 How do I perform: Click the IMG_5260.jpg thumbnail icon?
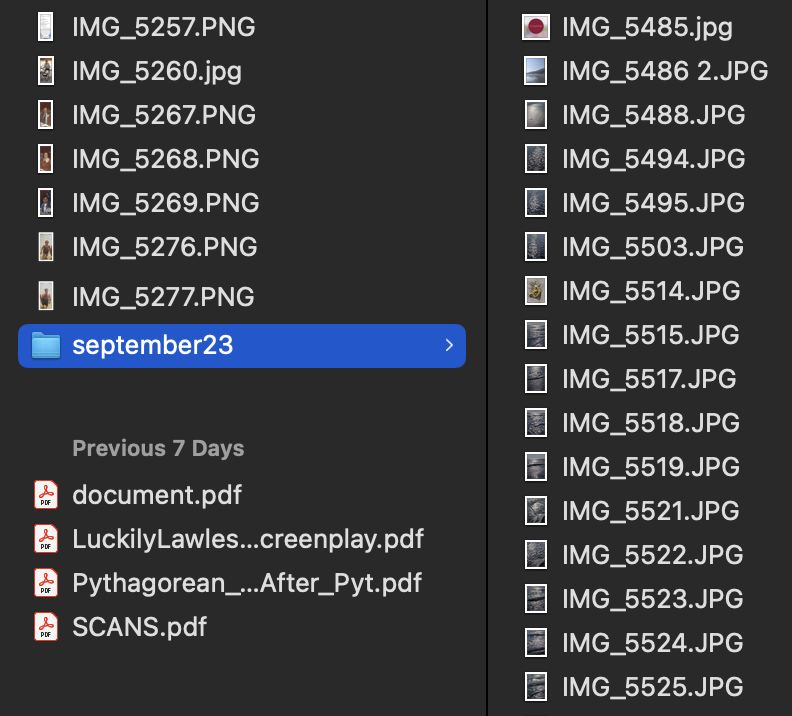(46, 71)
